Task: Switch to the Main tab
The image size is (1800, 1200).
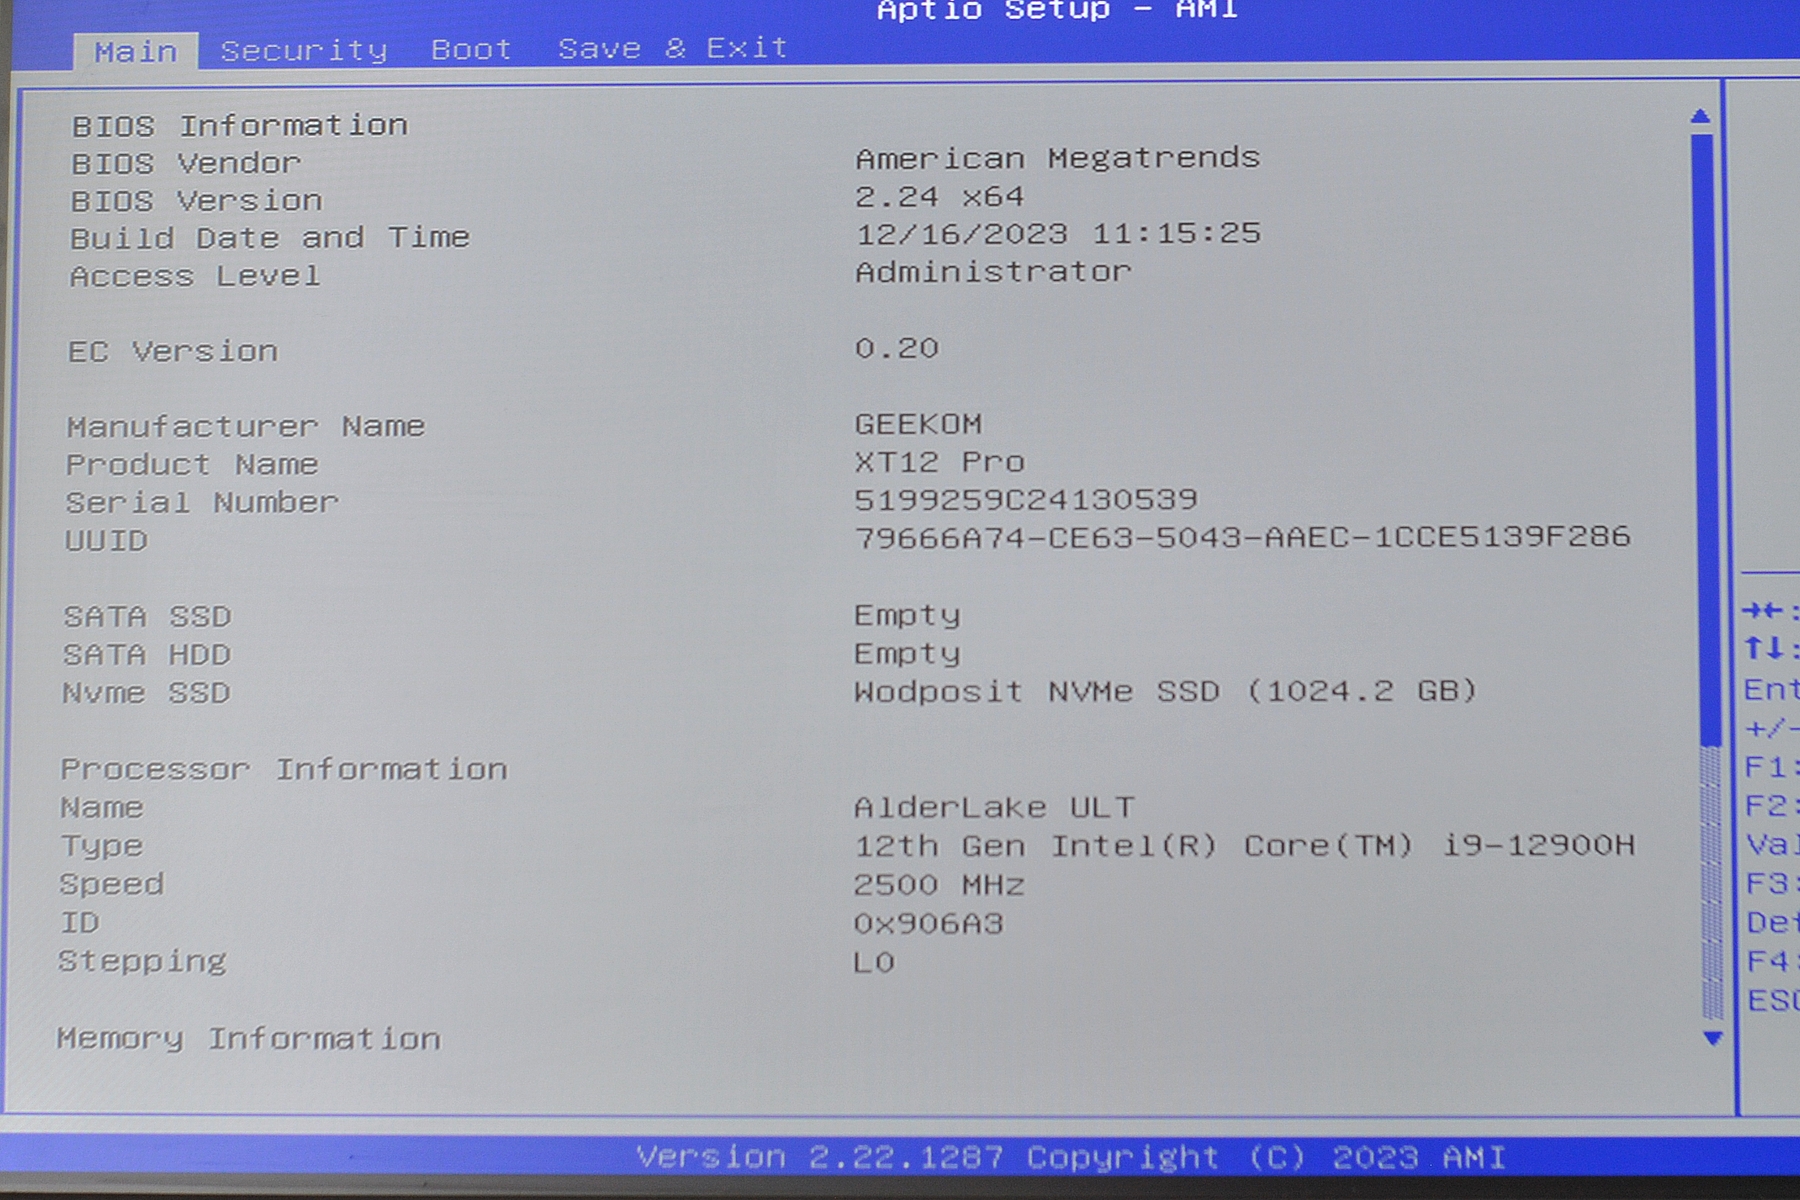Action: [x=136, y=51]
